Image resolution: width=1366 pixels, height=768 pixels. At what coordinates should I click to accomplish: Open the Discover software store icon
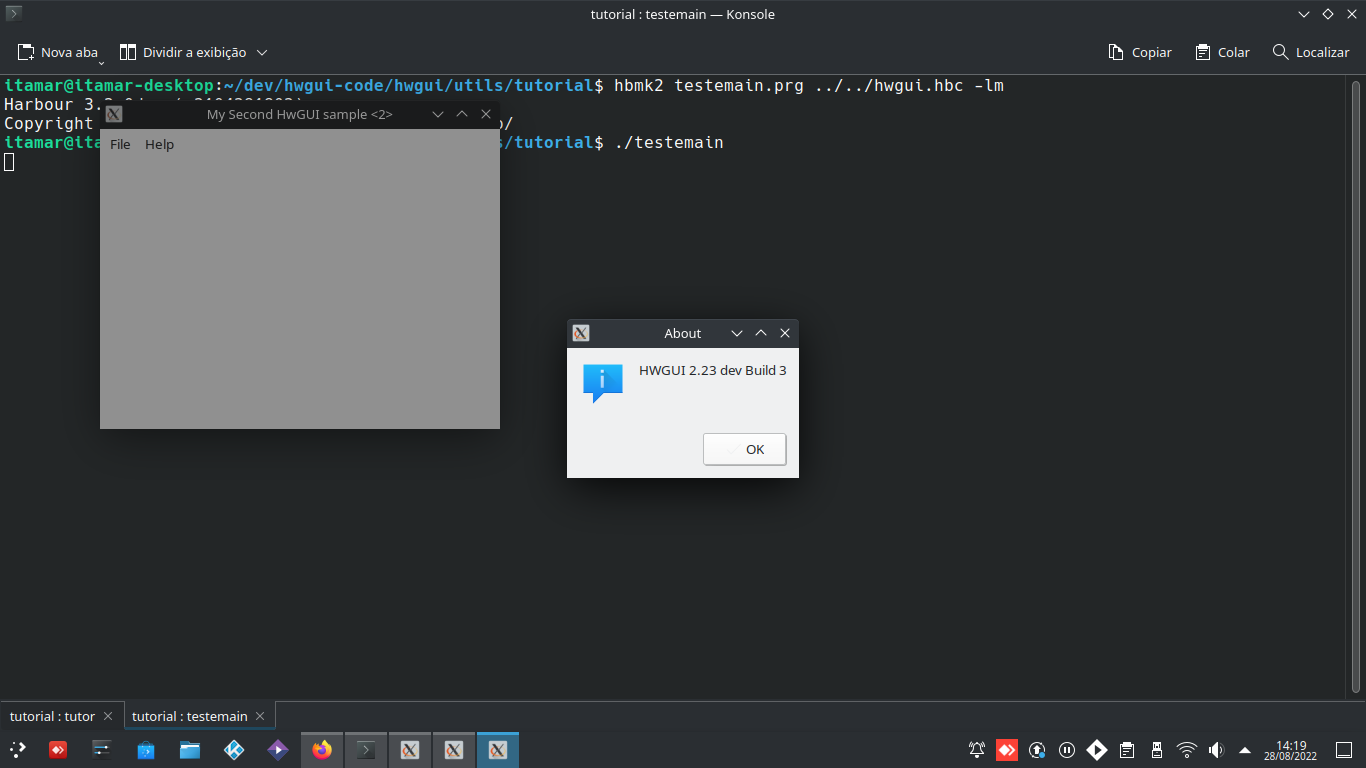click(x=146, y=749)
